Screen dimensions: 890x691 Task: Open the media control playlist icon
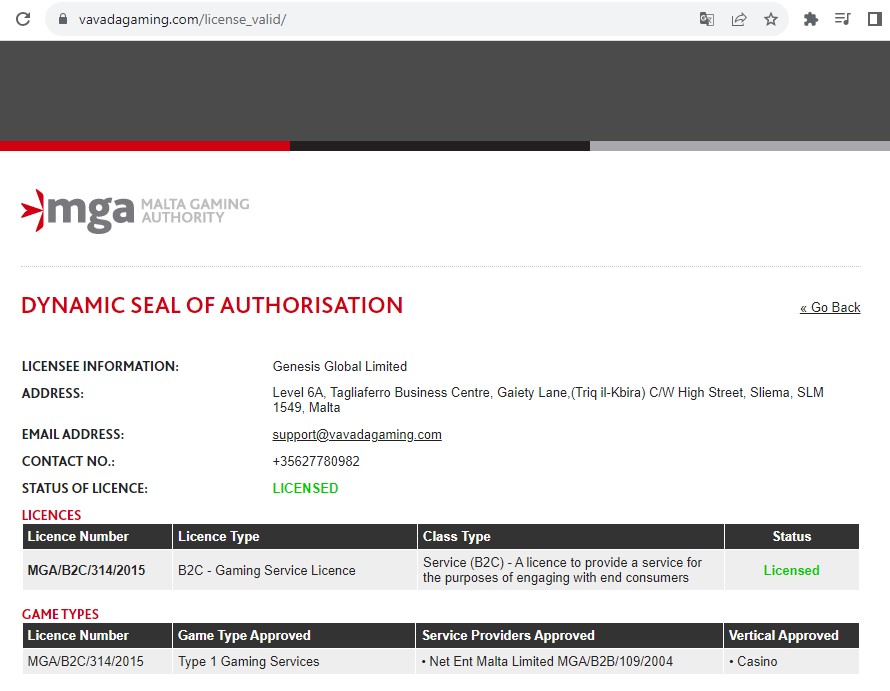(x=842, y=19)
